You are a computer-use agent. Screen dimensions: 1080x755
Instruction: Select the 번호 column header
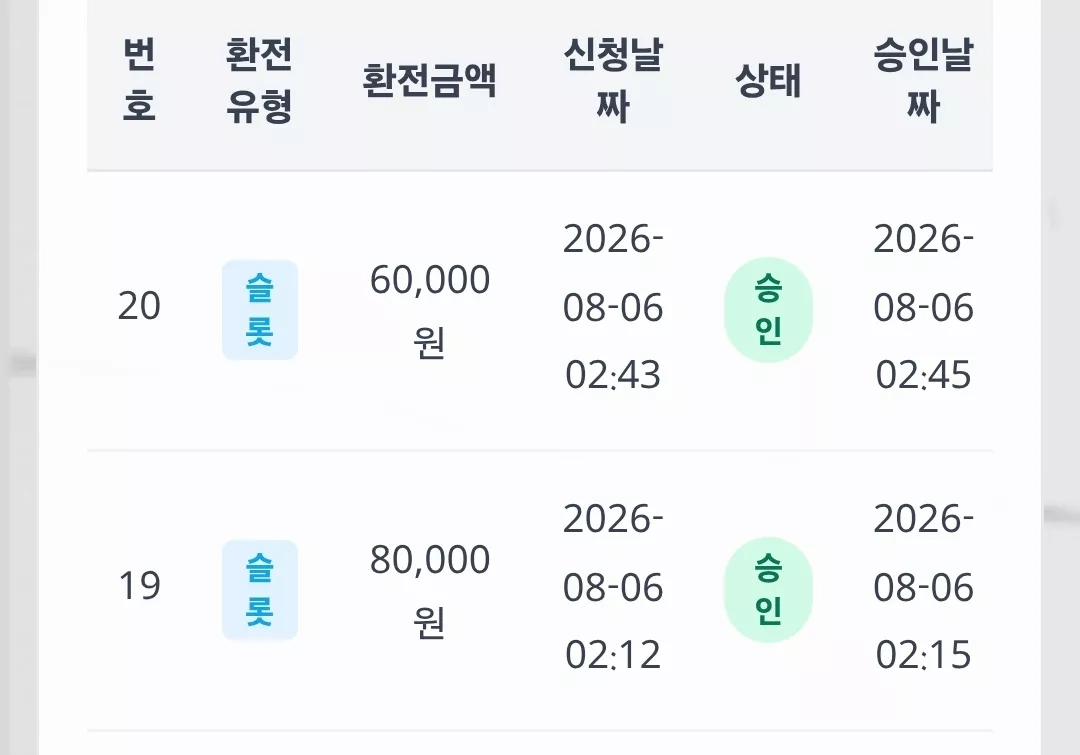point(139,80)
